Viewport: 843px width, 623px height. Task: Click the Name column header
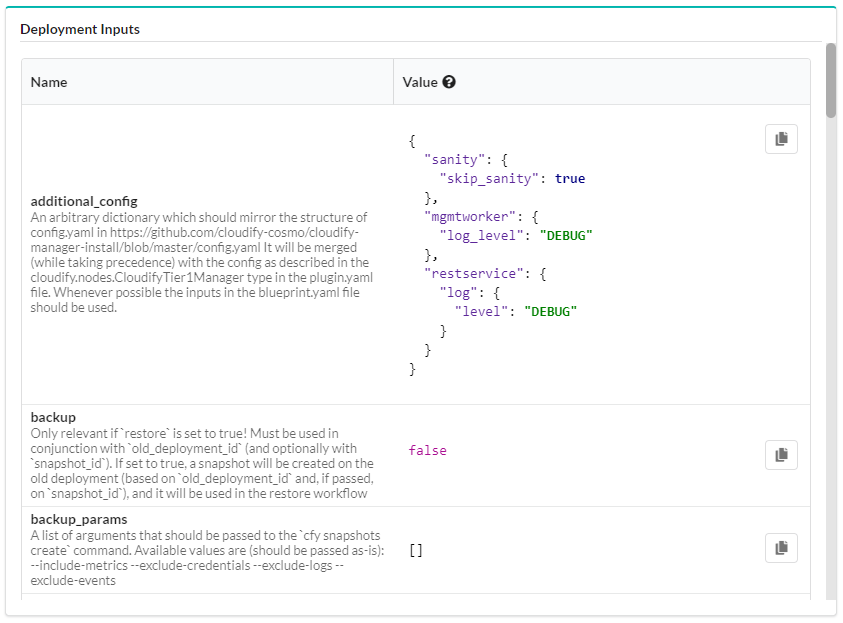click(x=208, y=82)
